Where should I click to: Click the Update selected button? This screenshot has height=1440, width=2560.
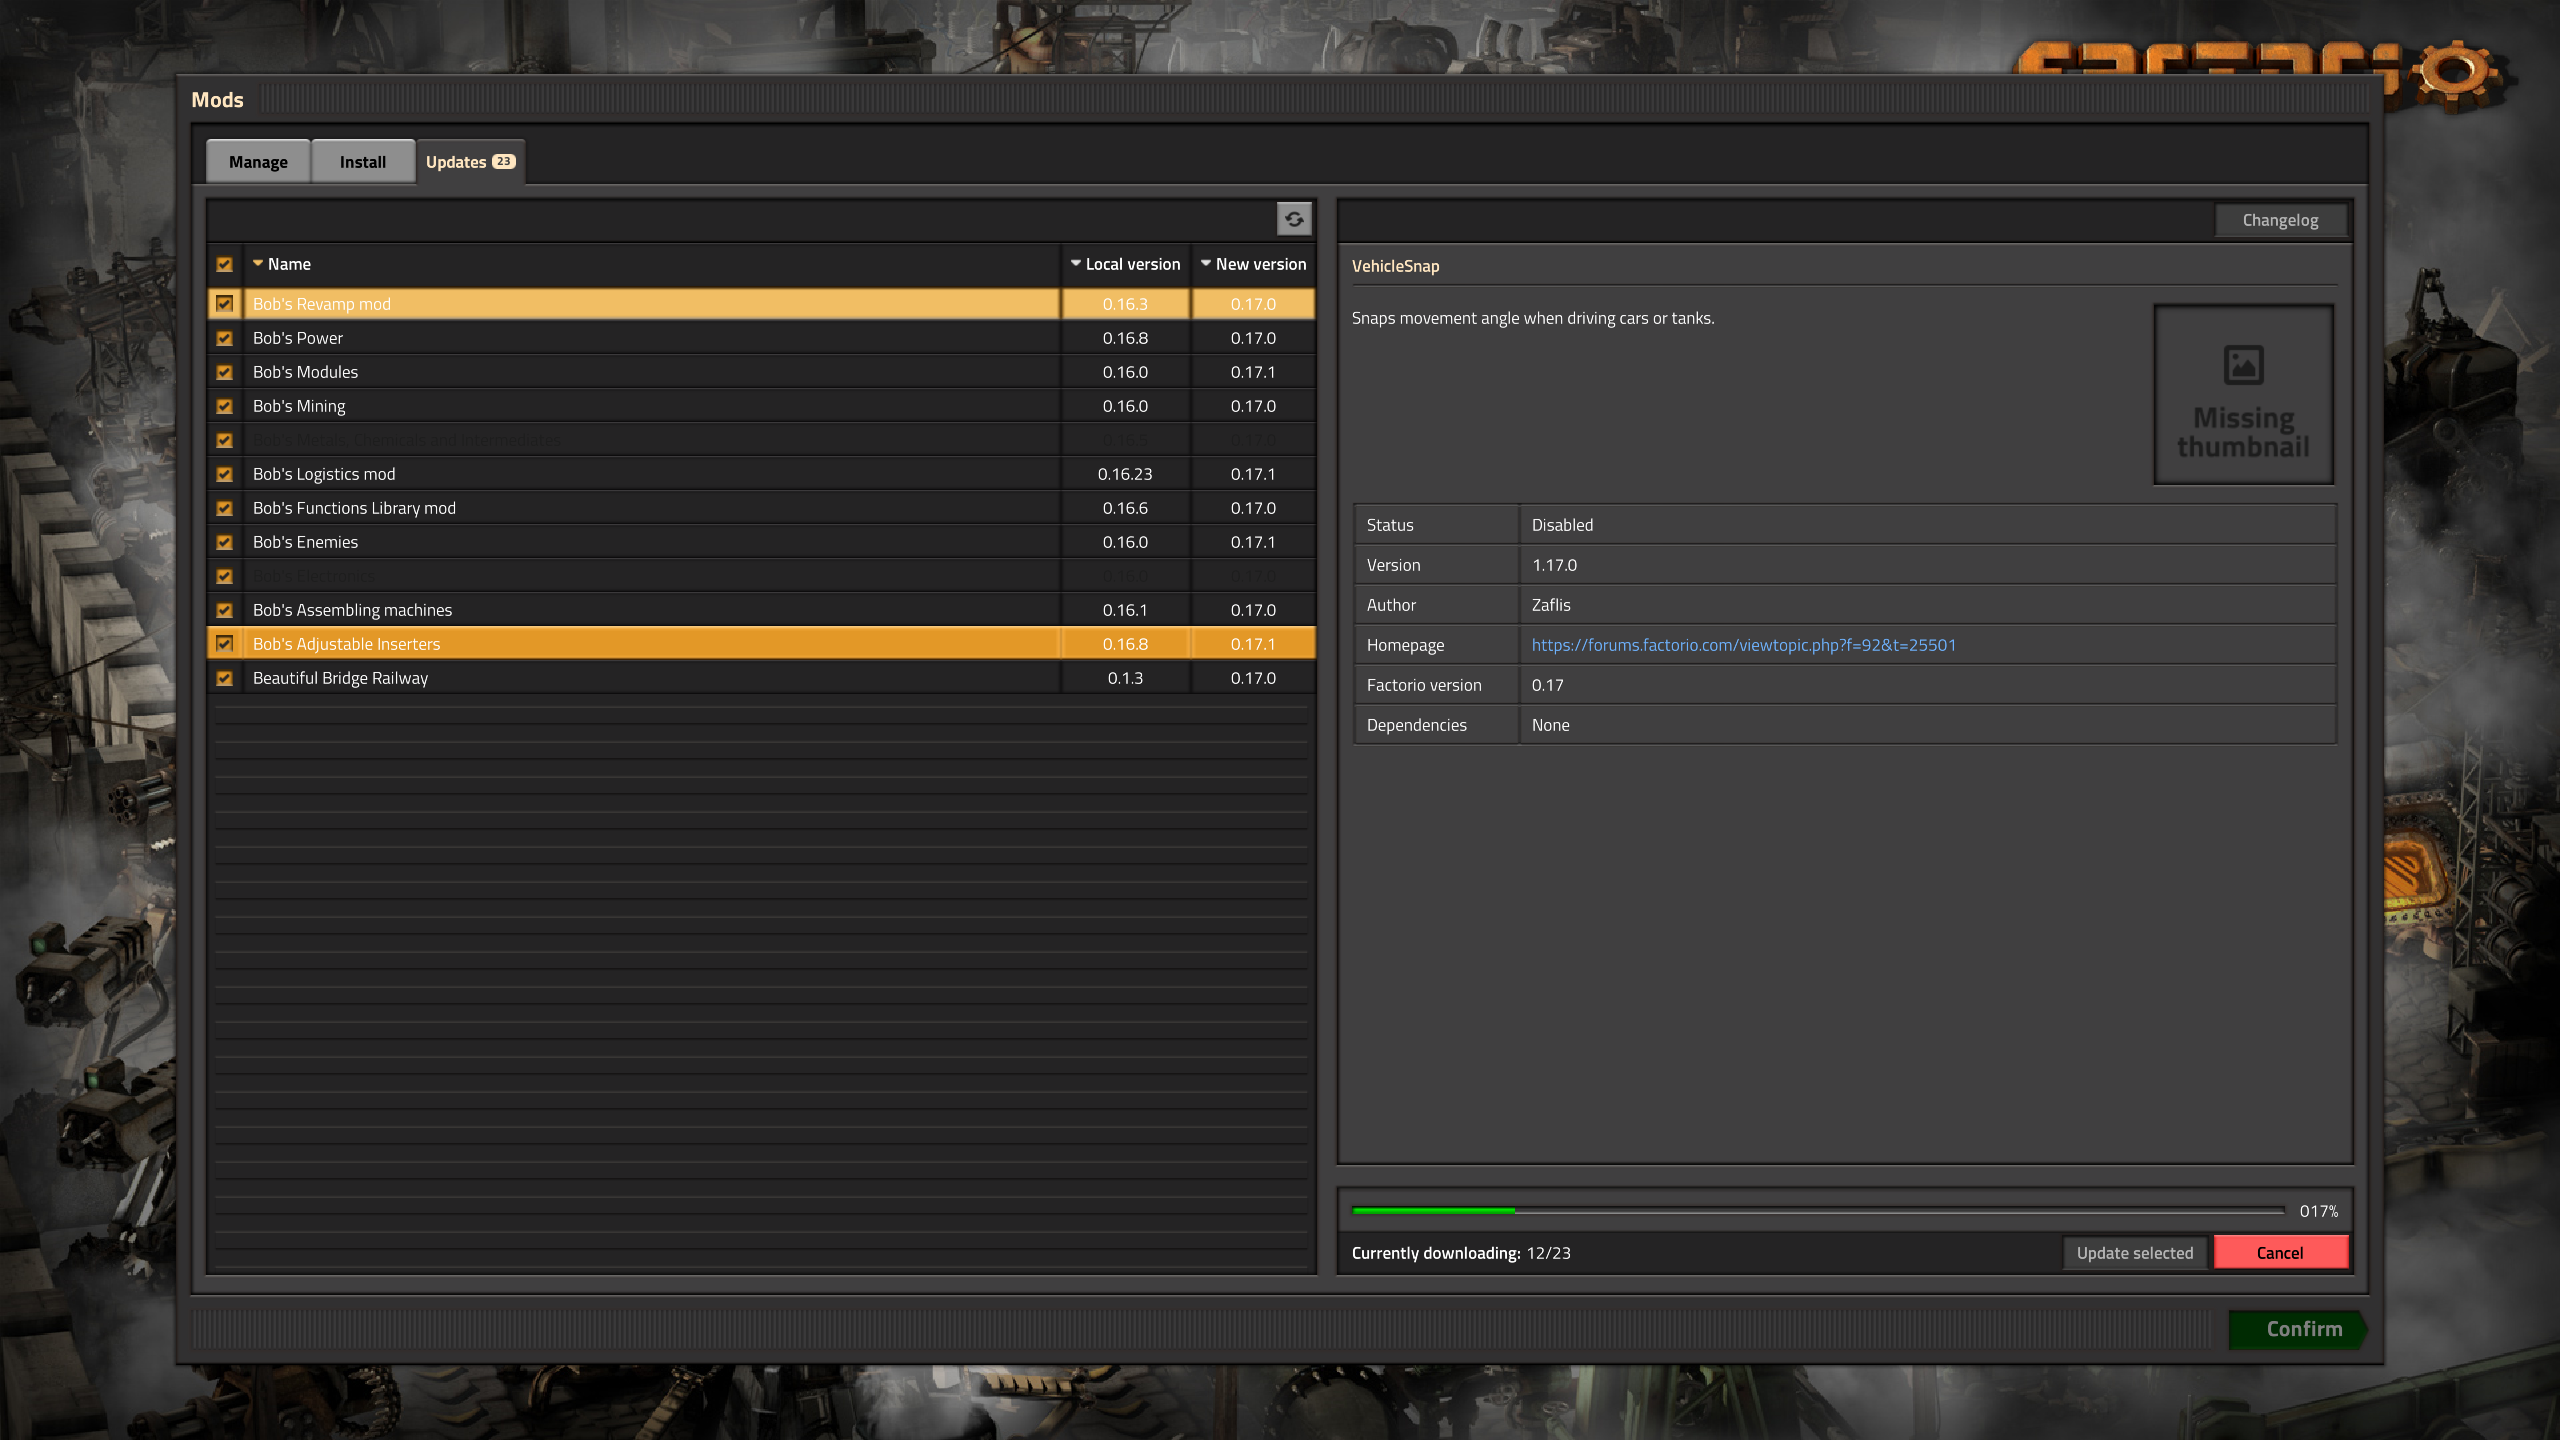click(x=2134, y=1253)
